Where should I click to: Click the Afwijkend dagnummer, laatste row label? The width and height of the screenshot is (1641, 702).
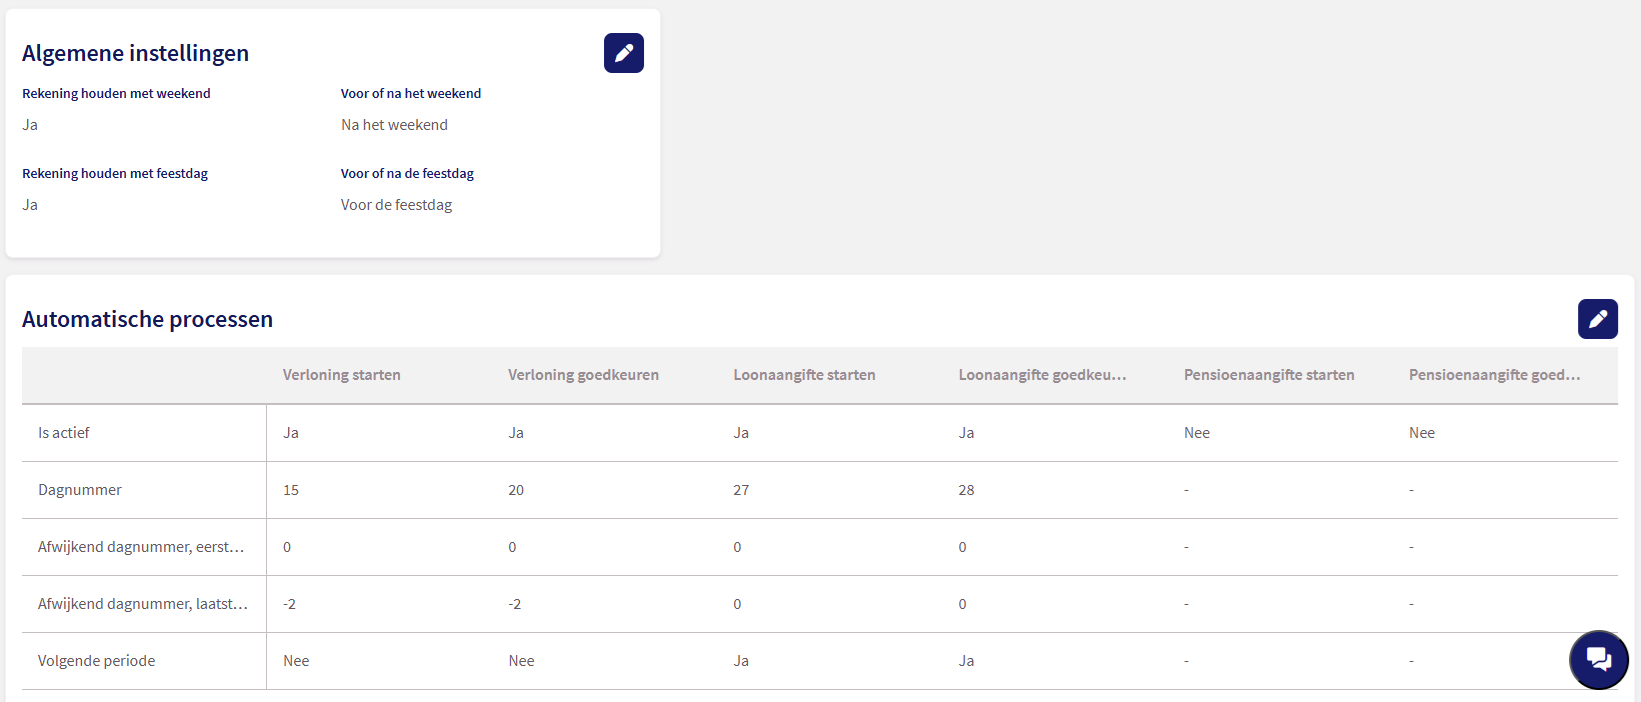[x=143, y=604]
